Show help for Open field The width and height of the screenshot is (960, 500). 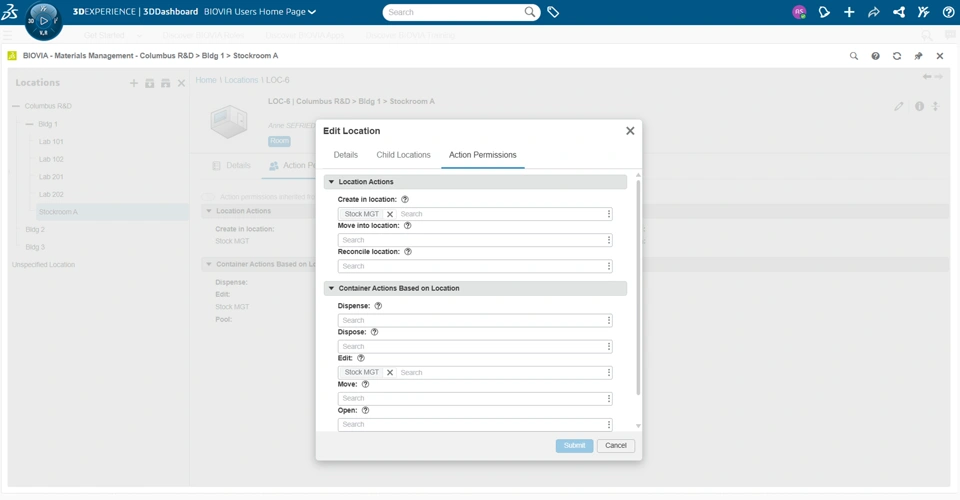(366, 411)
